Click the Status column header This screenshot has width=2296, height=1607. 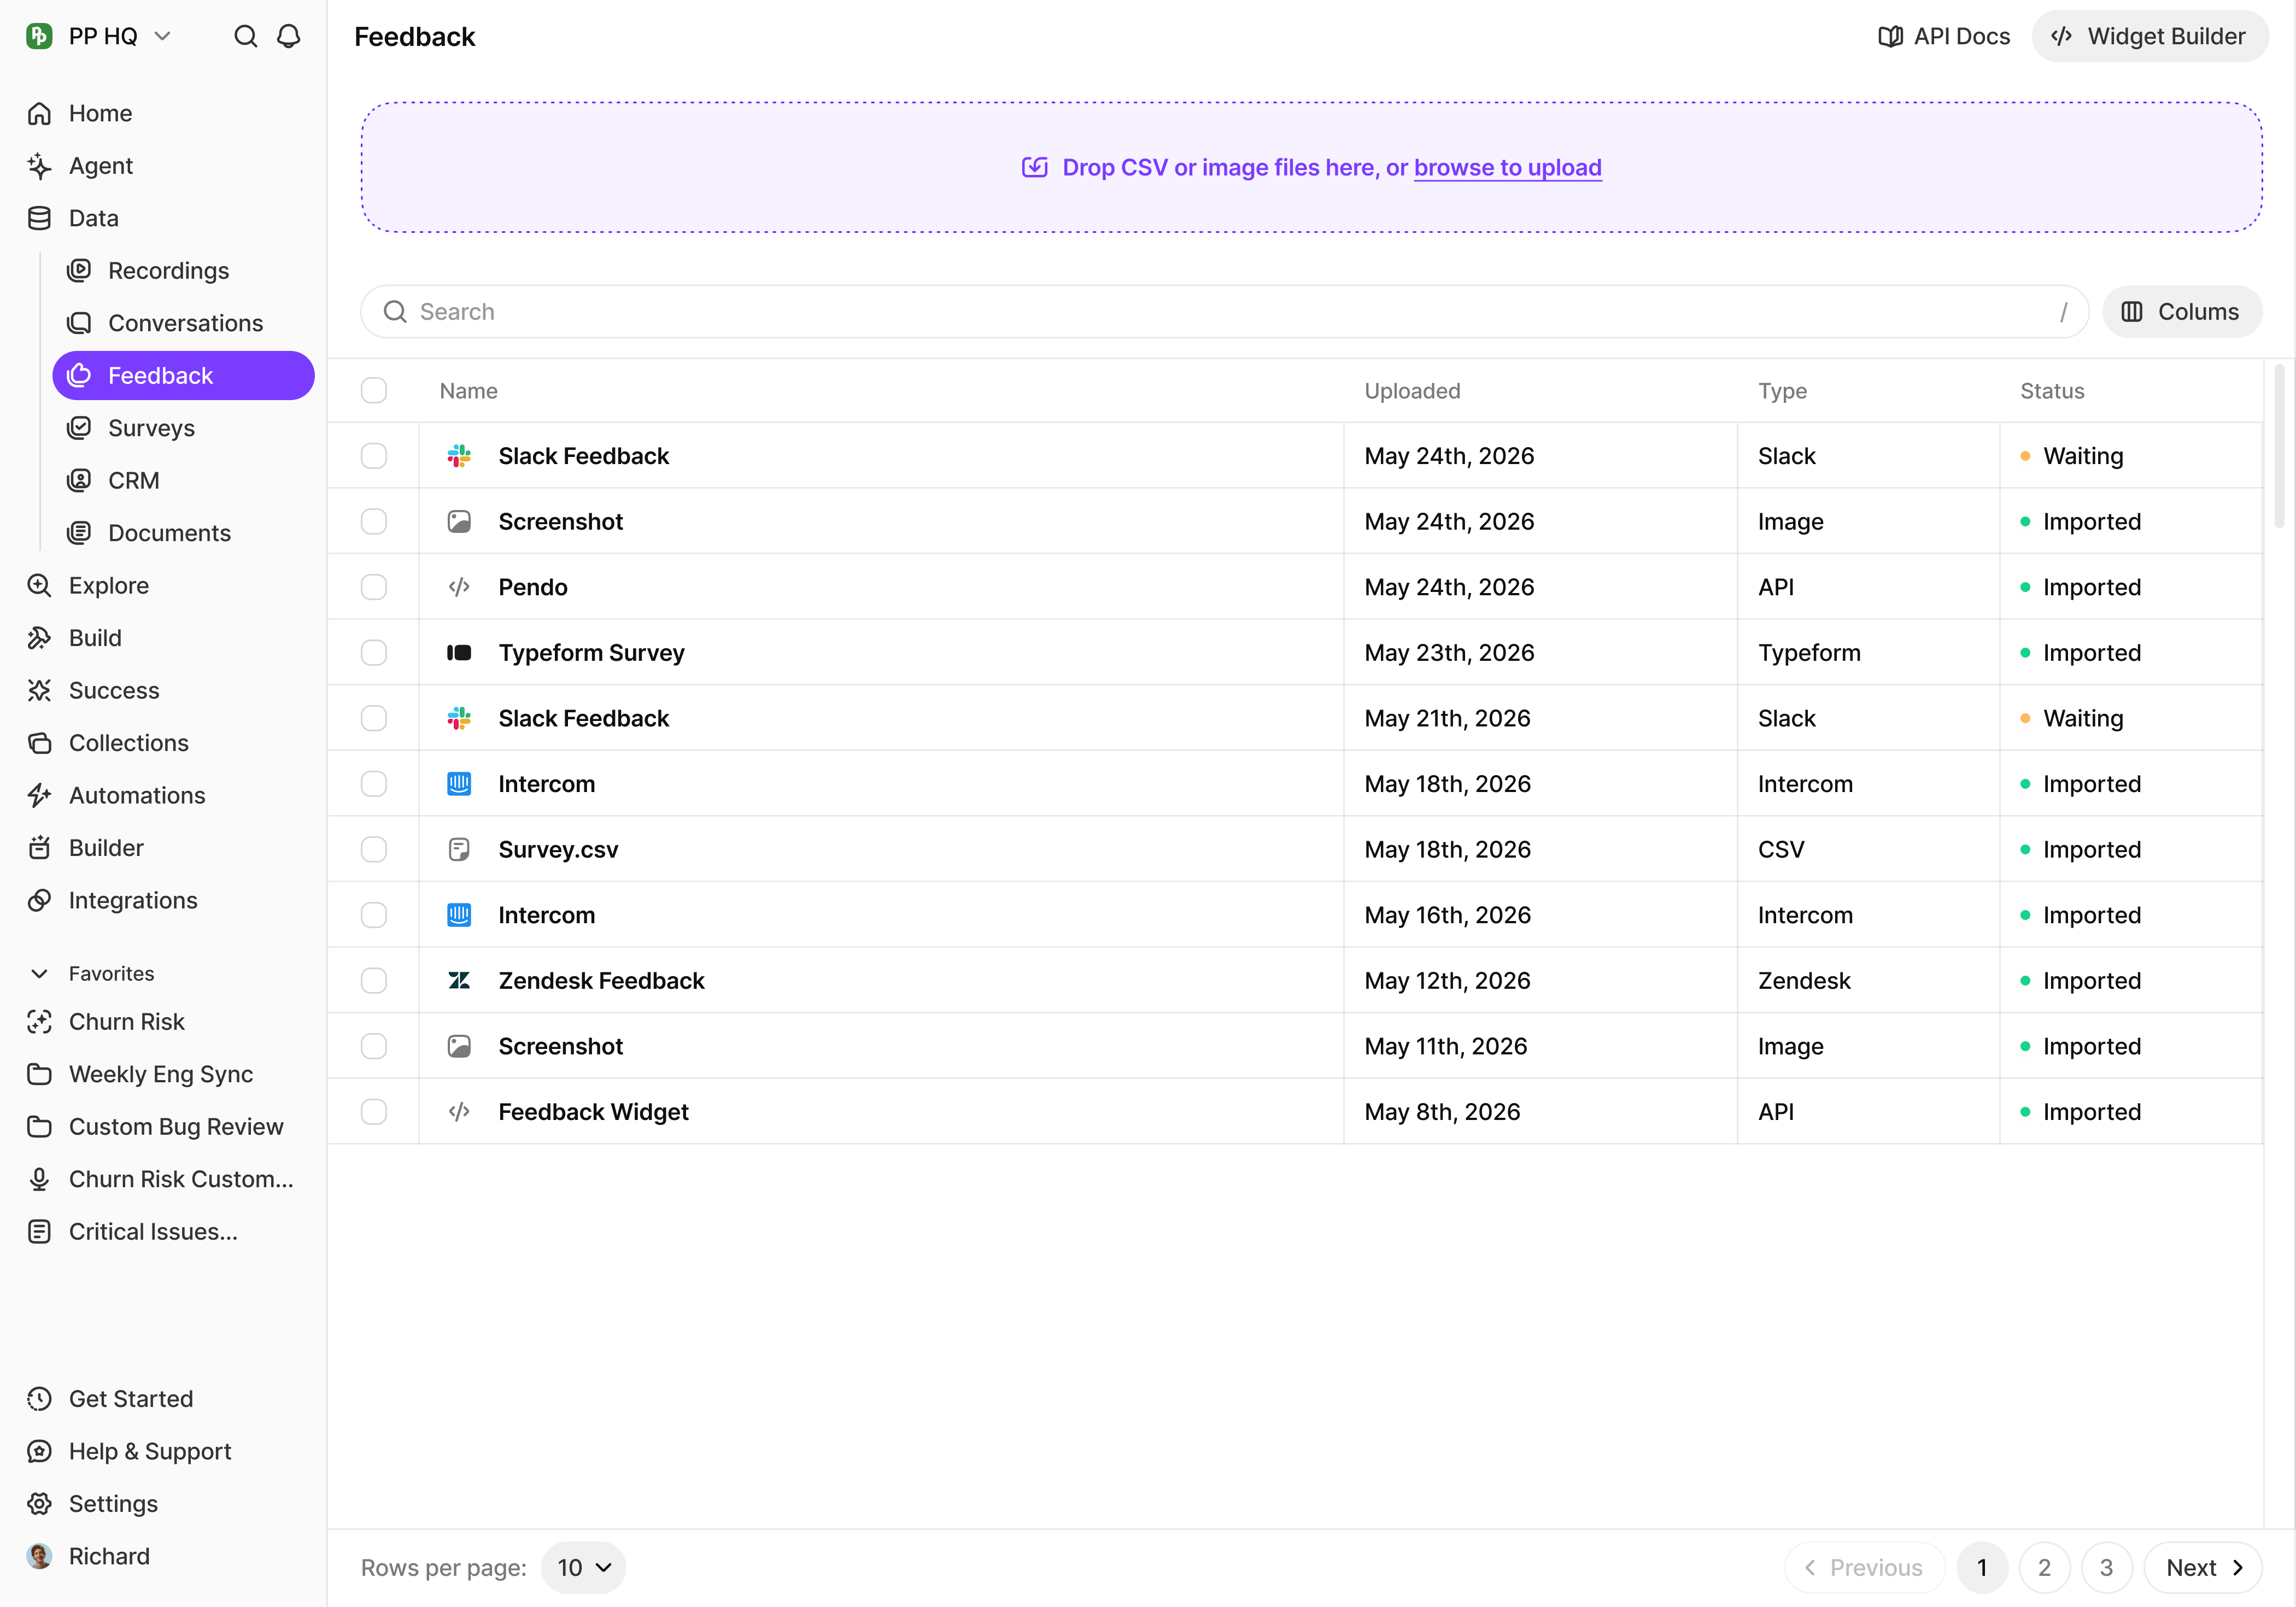[x=2052, y=391]
